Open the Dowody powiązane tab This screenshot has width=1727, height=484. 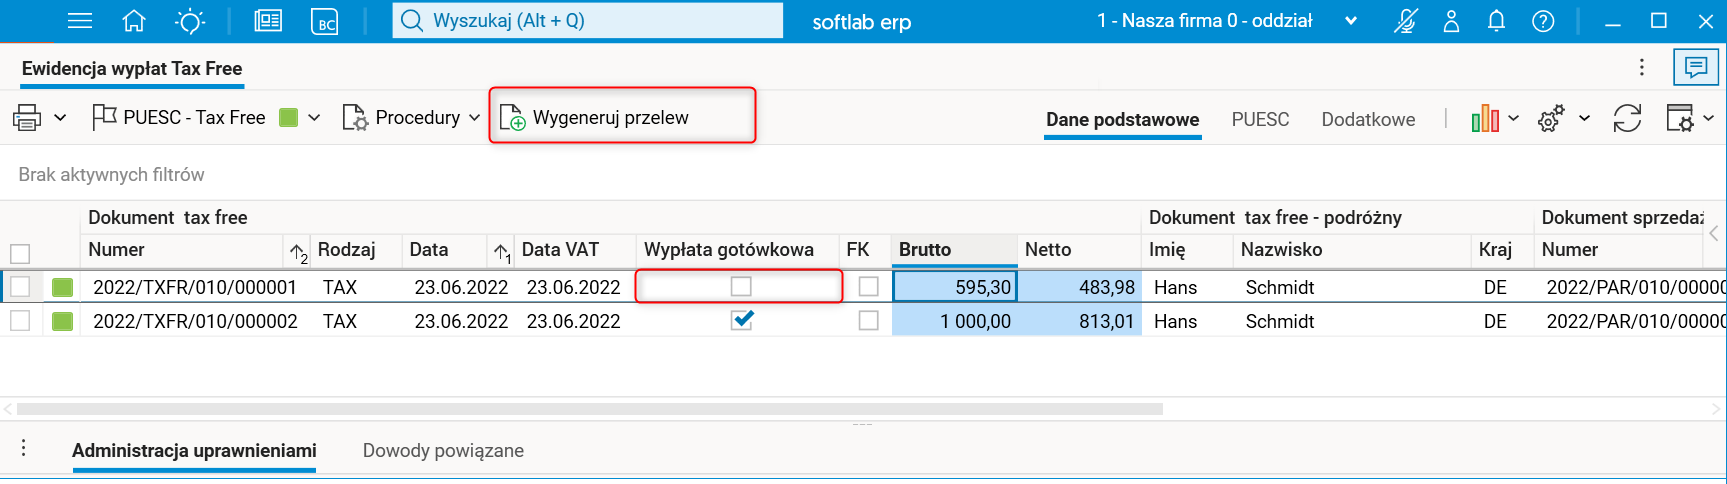(443, 451)
